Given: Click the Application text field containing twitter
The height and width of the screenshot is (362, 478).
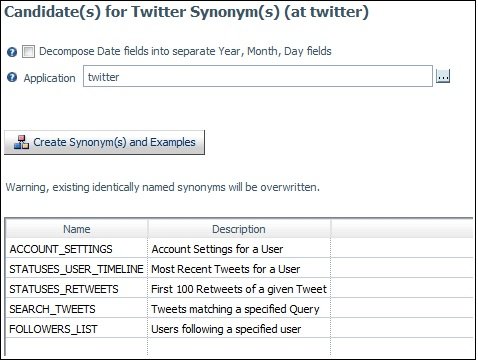Looking at the screenshot, I should (x=258, y=76).
